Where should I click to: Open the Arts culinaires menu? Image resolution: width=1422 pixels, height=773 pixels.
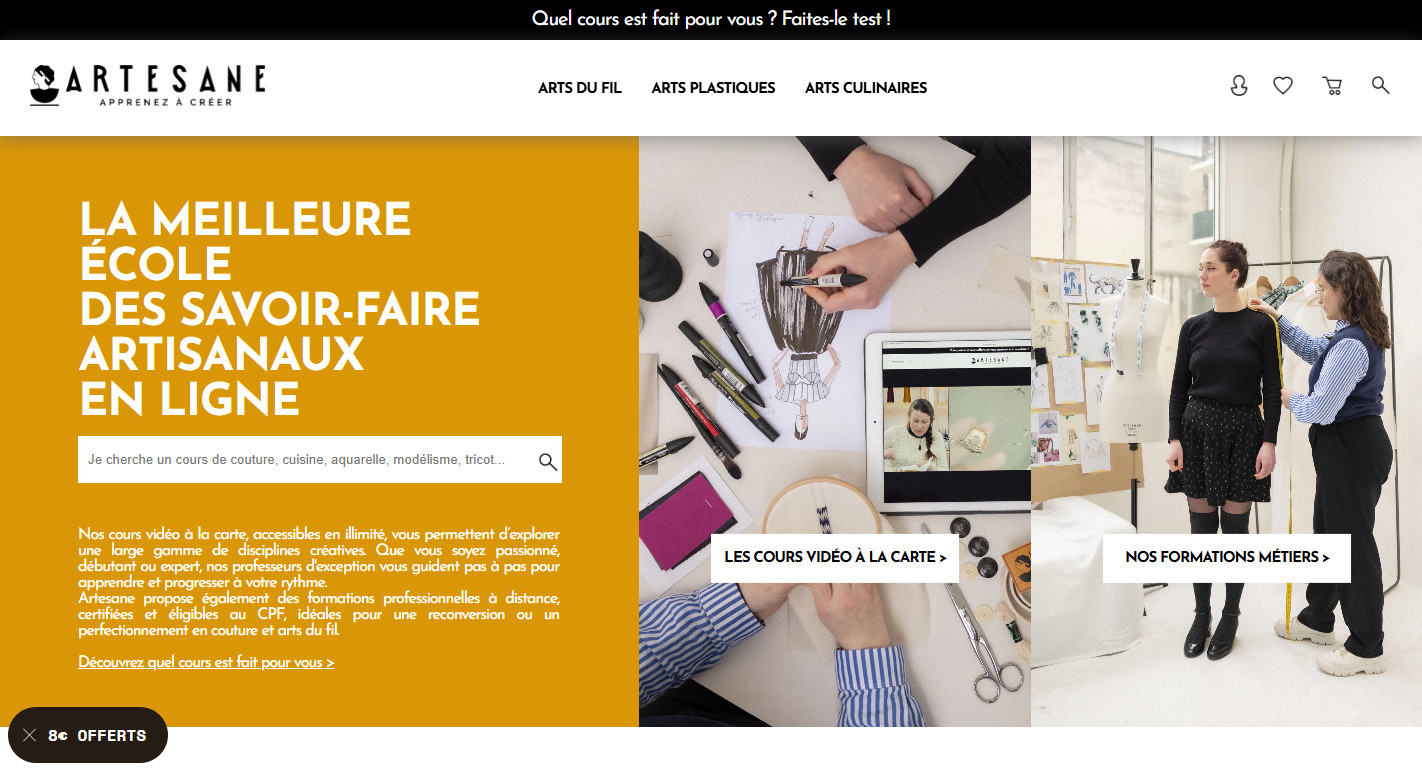(866, 88)
